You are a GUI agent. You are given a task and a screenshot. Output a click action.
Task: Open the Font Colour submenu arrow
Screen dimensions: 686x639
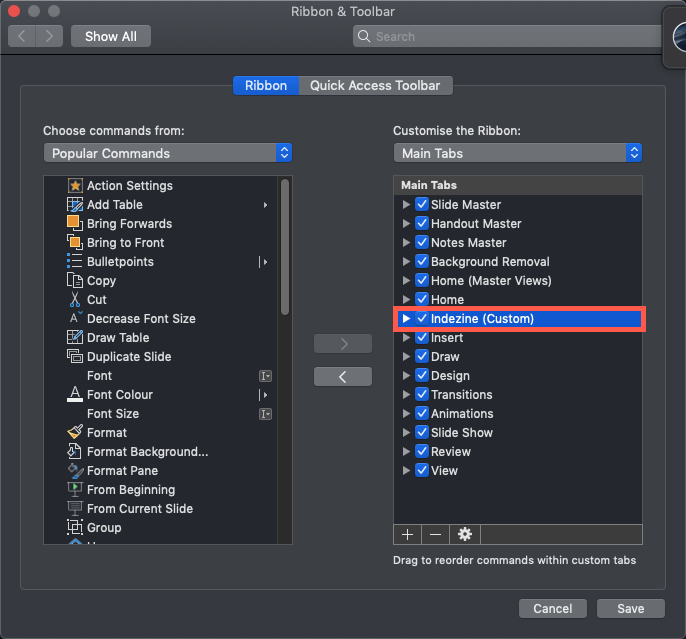click(x=264, y=395)
